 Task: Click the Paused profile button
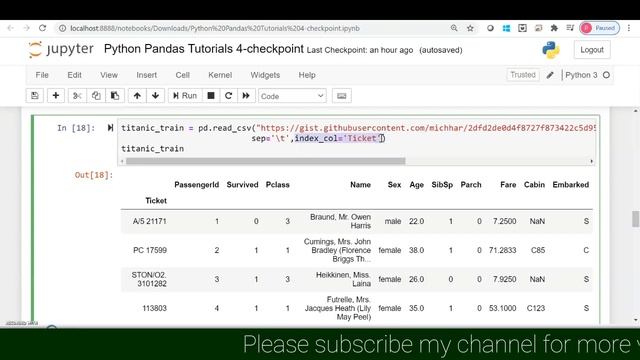[600, 28]
